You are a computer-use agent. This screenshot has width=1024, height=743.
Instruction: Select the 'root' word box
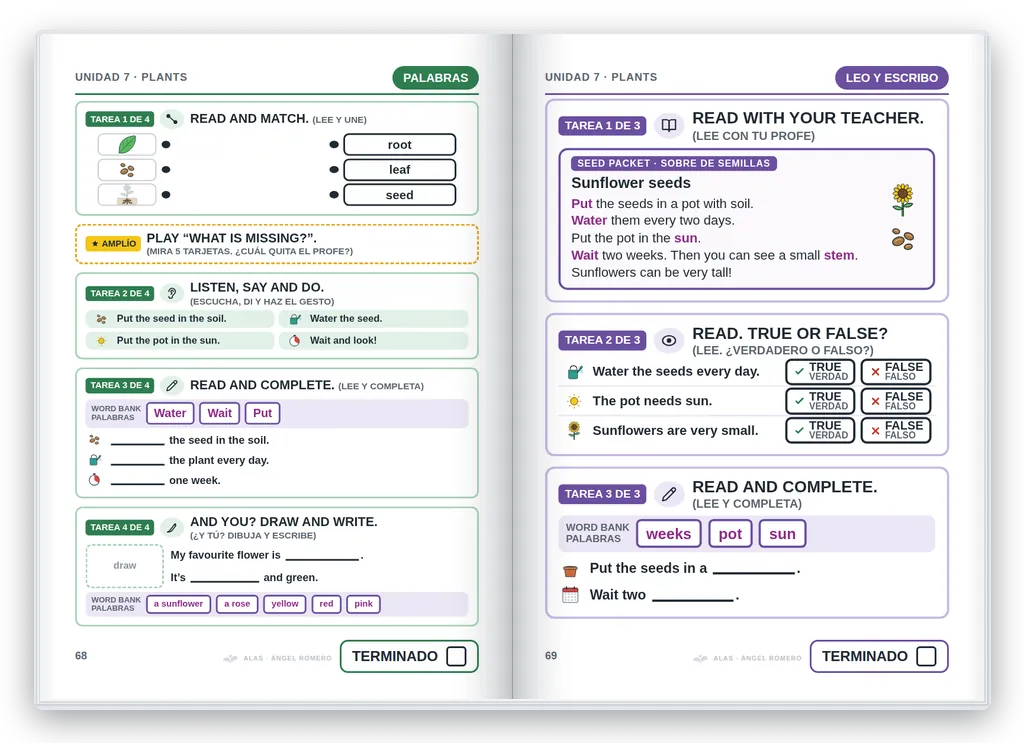point(400,144)
